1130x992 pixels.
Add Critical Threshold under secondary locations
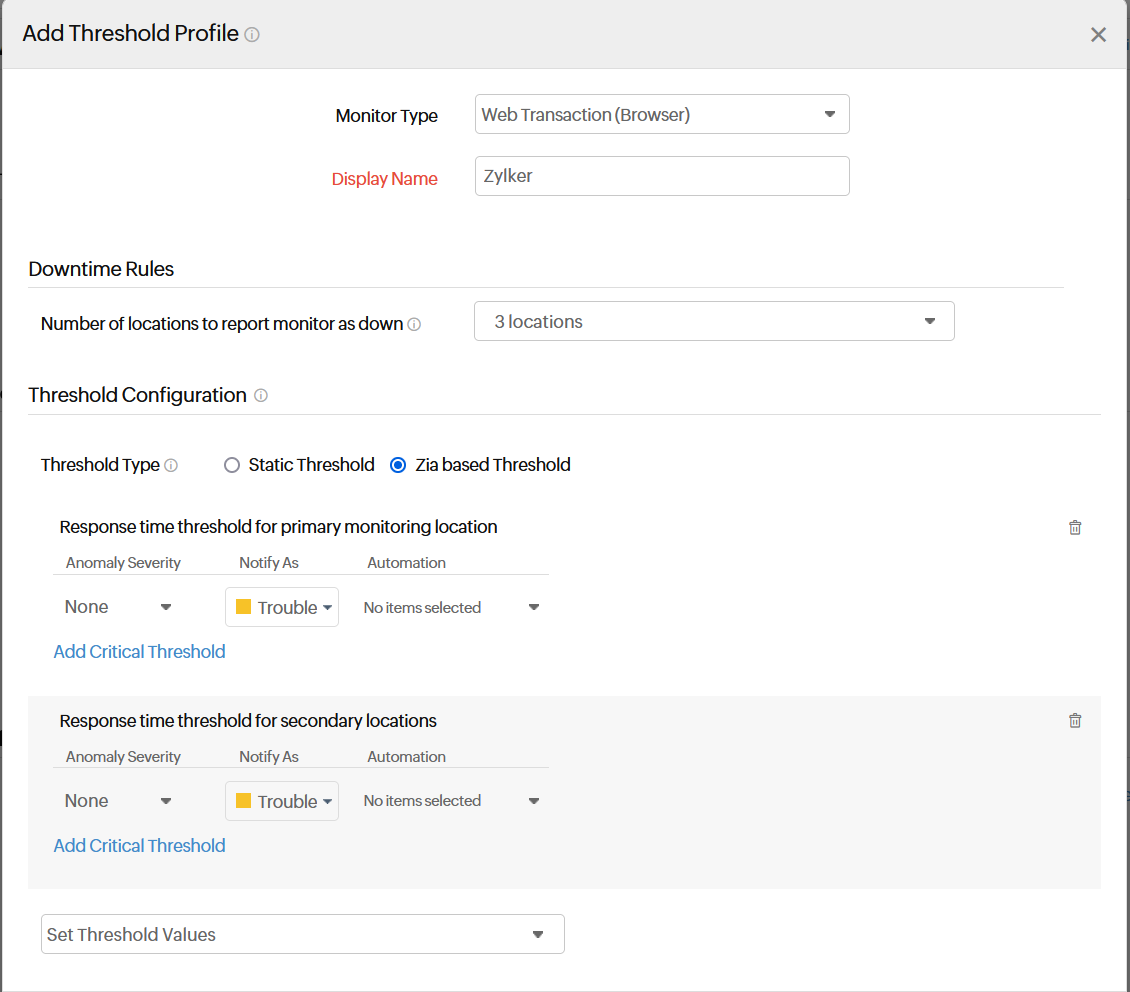[x=139, y=845]
